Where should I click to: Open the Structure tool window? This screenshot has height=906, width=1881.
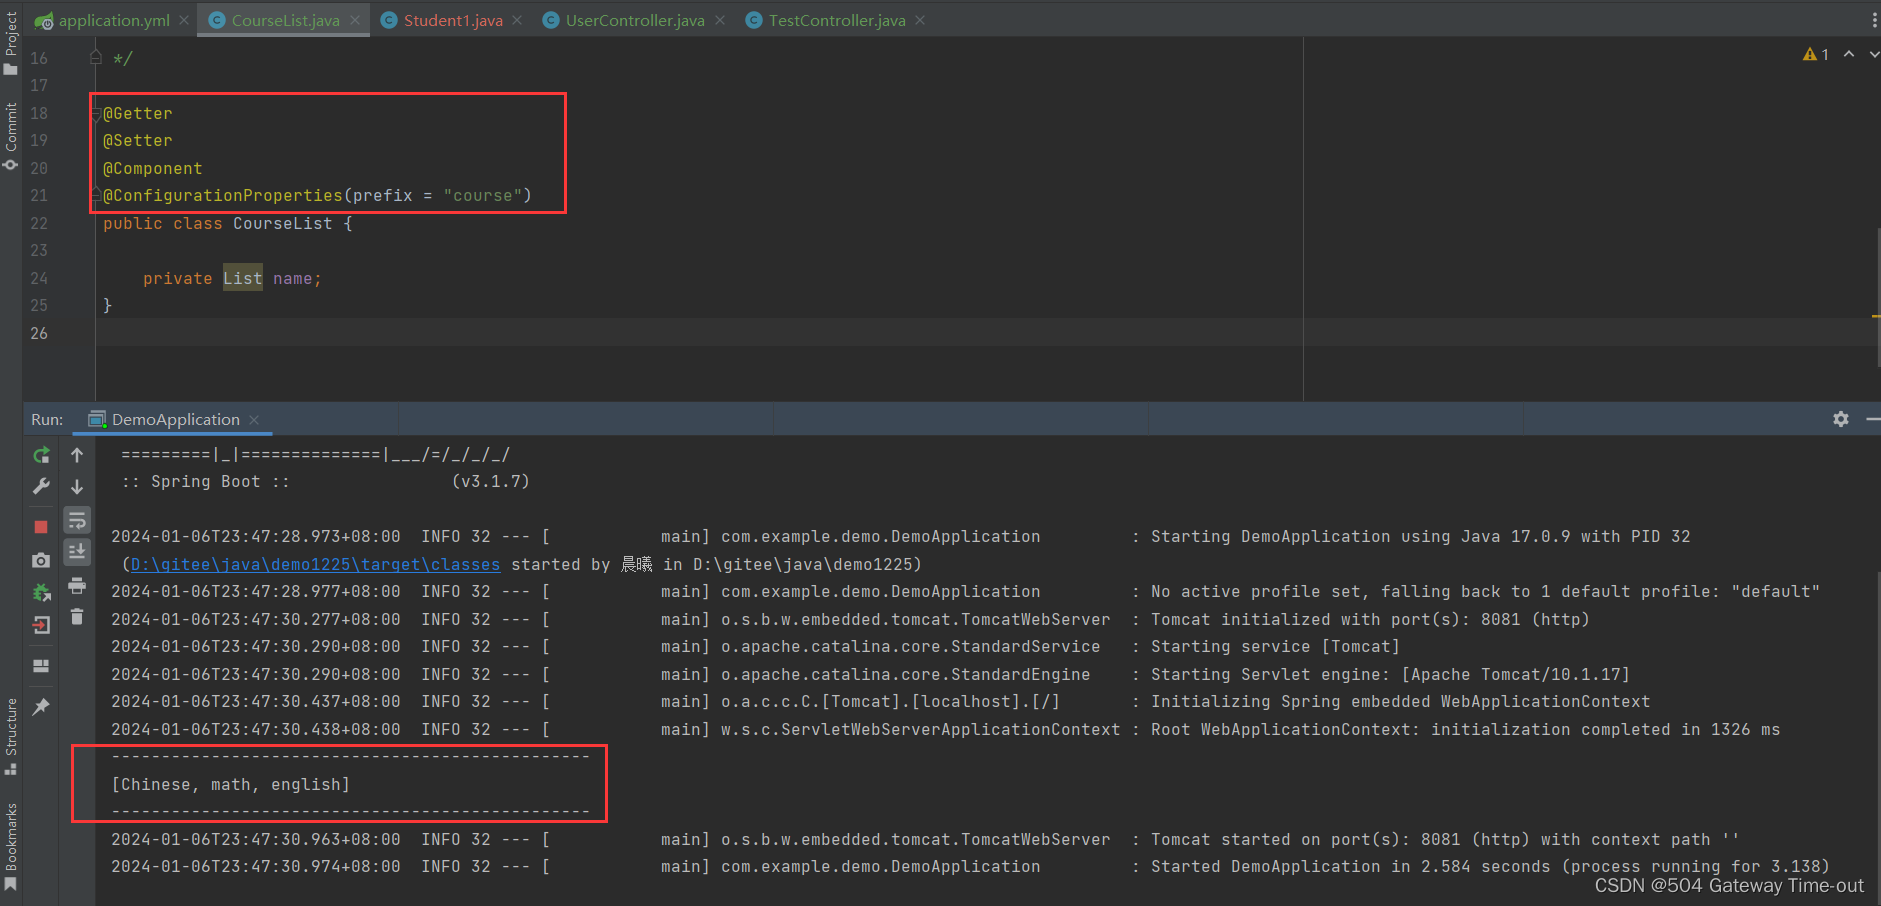11,735
